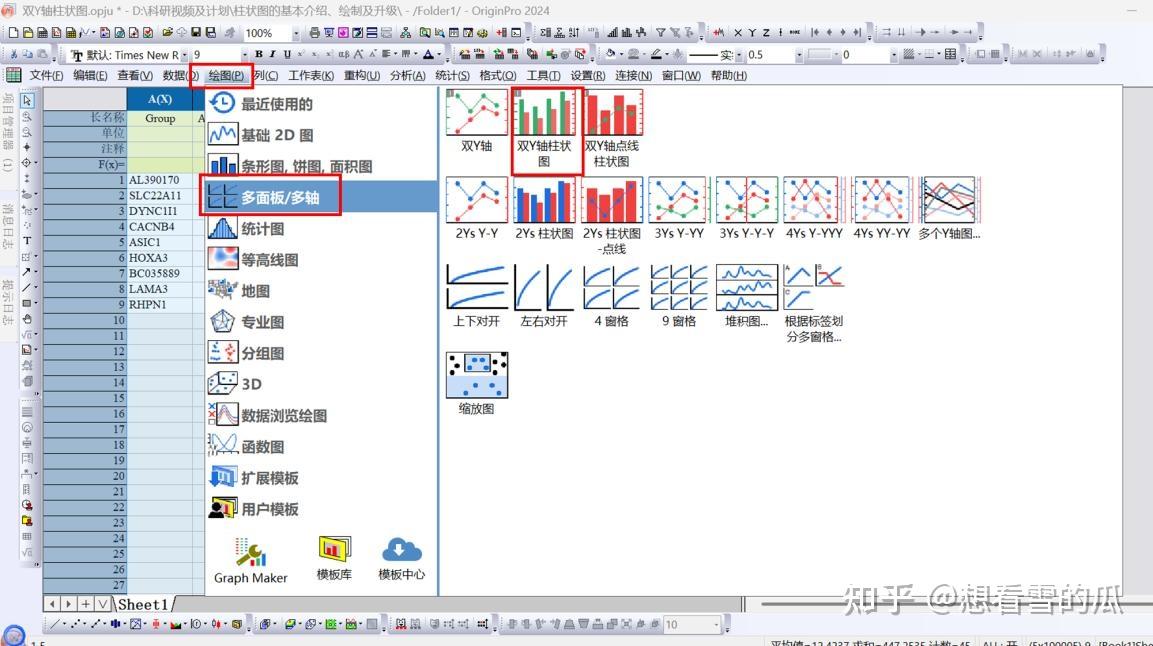
Task: Select the 双Y轴柱状图 template thumbnail
Action: point(544,112)
